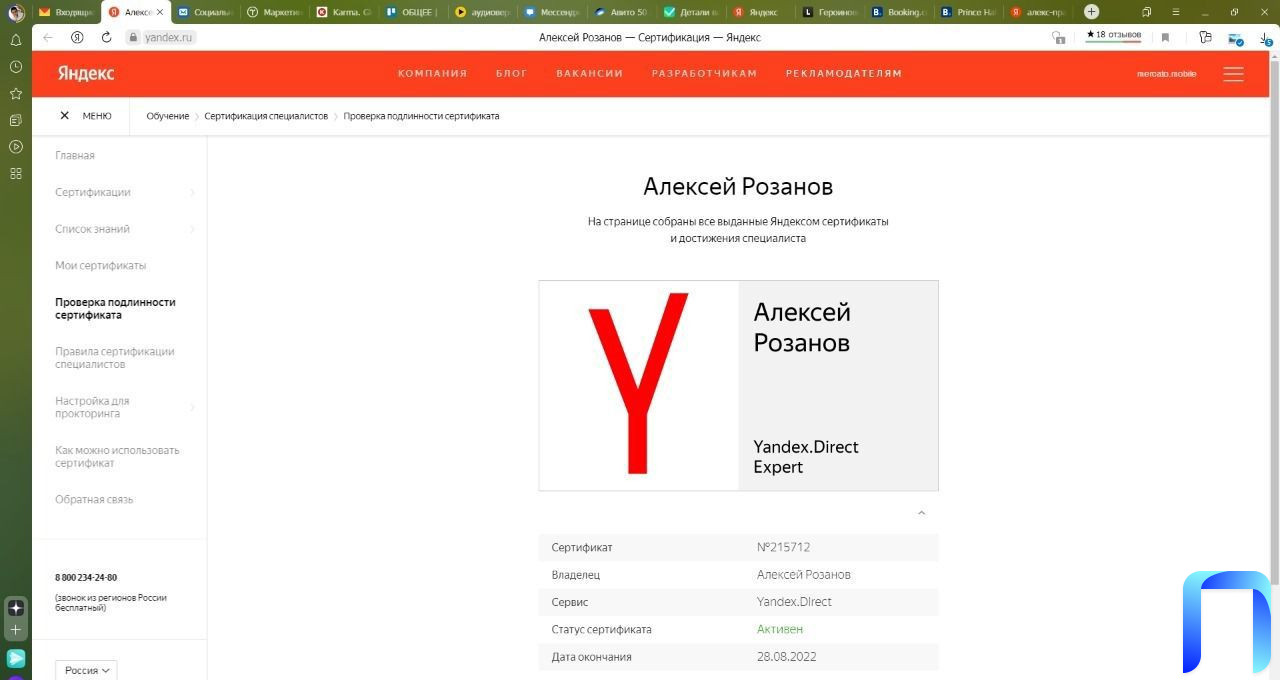Click yandex.ru address bar
The width and height of the screenshot is (1280, 680).
[x=169, y=37]
